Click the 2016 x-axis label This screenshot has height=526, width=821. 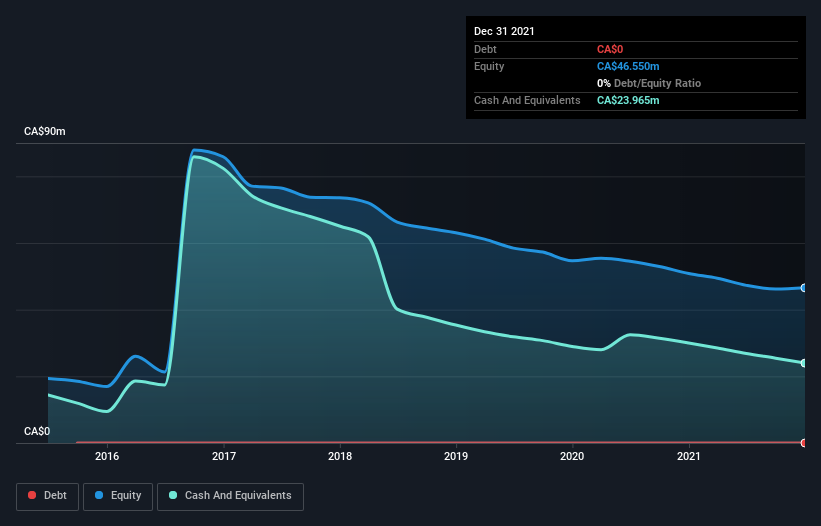tap(107, 456)
